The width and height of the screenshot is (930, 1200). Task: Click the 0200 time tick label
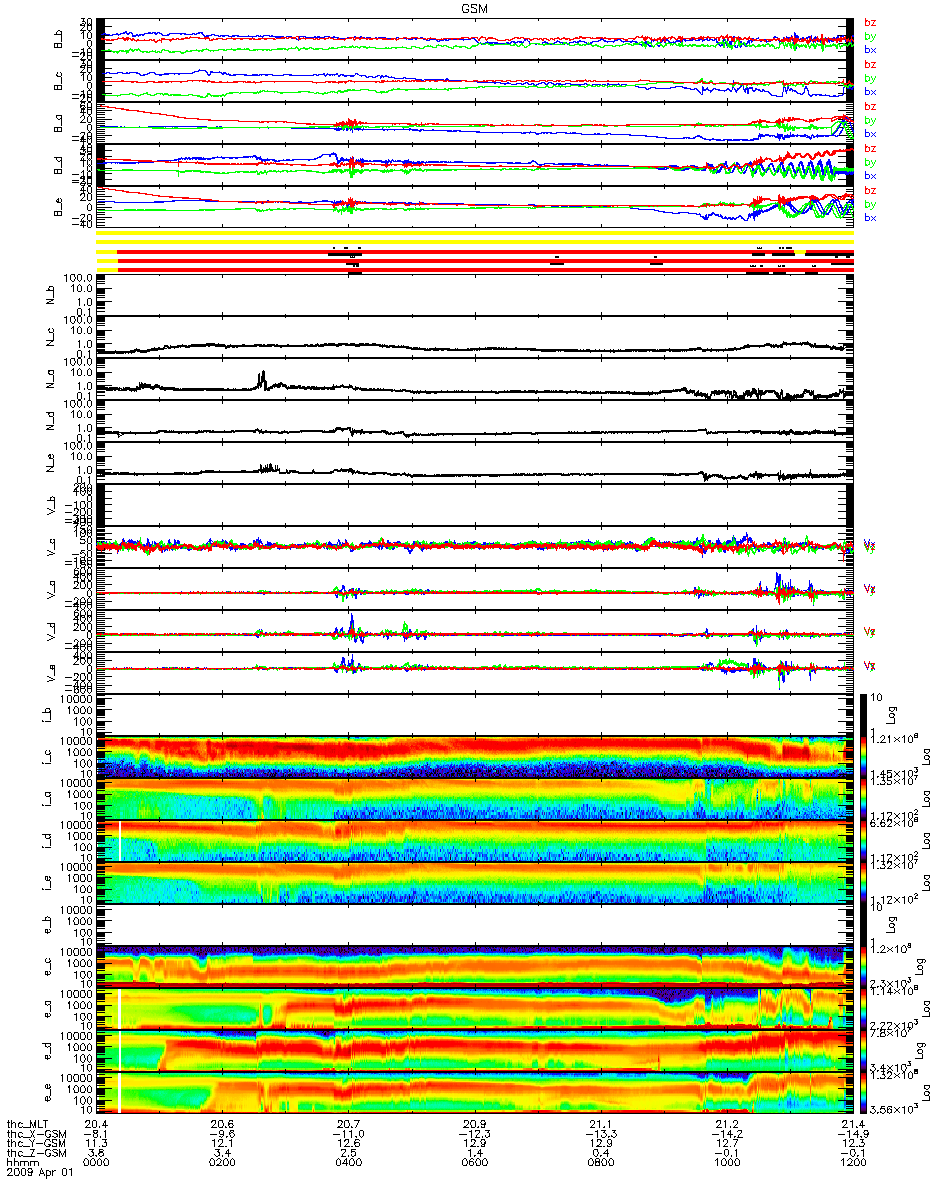(x=222, y=1163)
